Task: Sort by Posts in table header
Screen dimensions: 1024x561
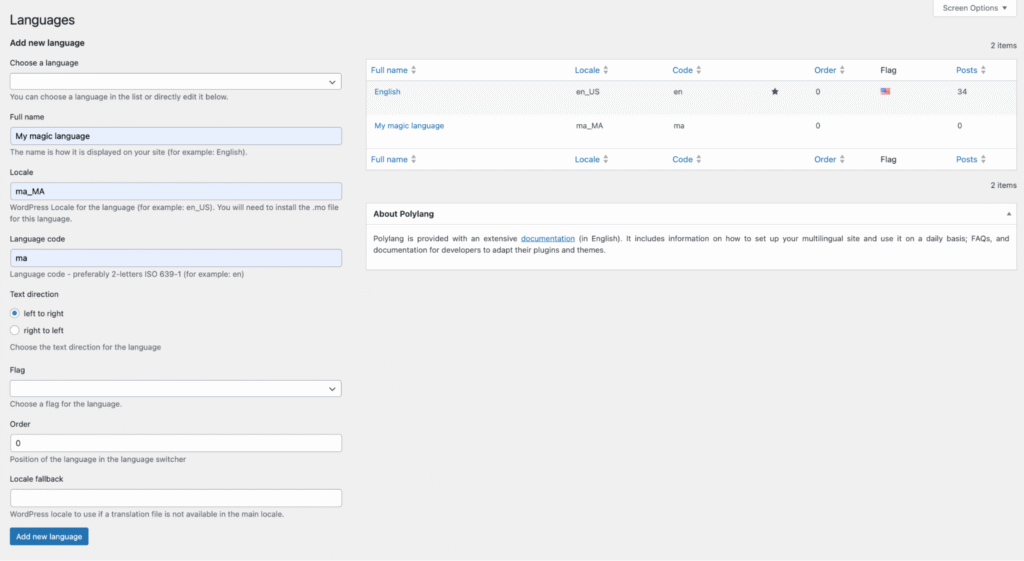Action: (x=970, y=70)
